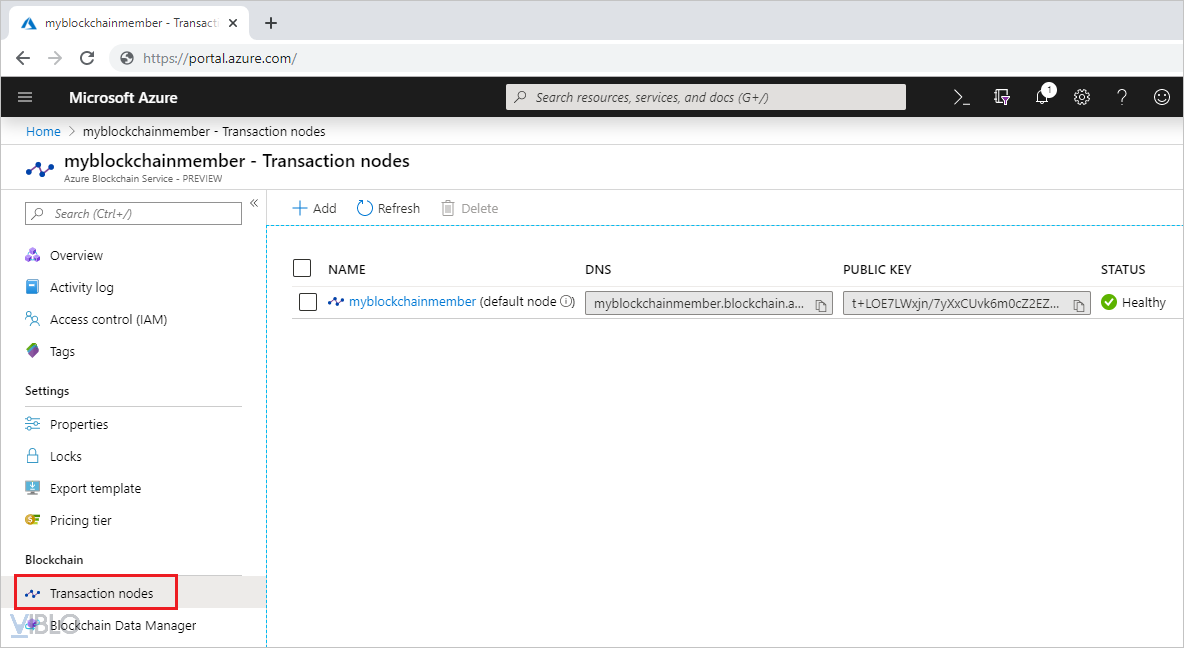Open Cloud Shell from the top bar
Image resolution: width=1184 pixels, height=648 pixels.
tap(961, 97)
